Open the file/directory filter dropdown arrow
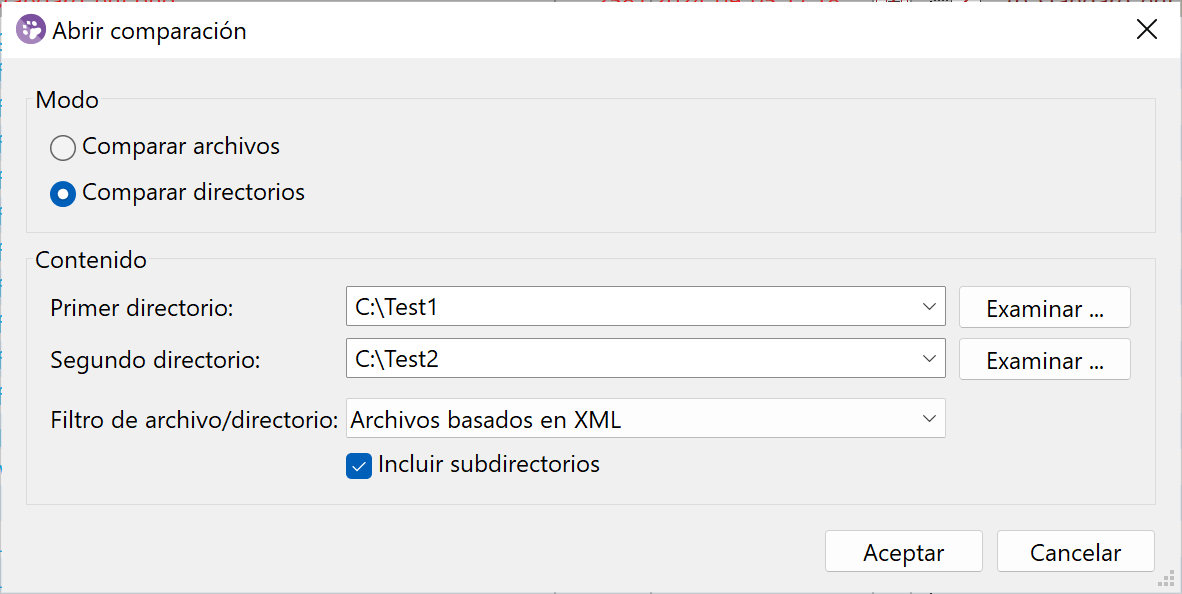 929,419
